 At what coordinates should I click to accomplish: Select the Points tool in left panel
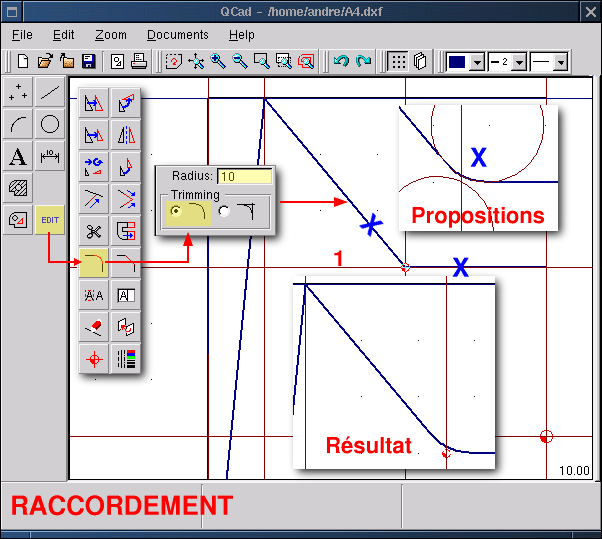pyautogui.click(x=18, y=93)
